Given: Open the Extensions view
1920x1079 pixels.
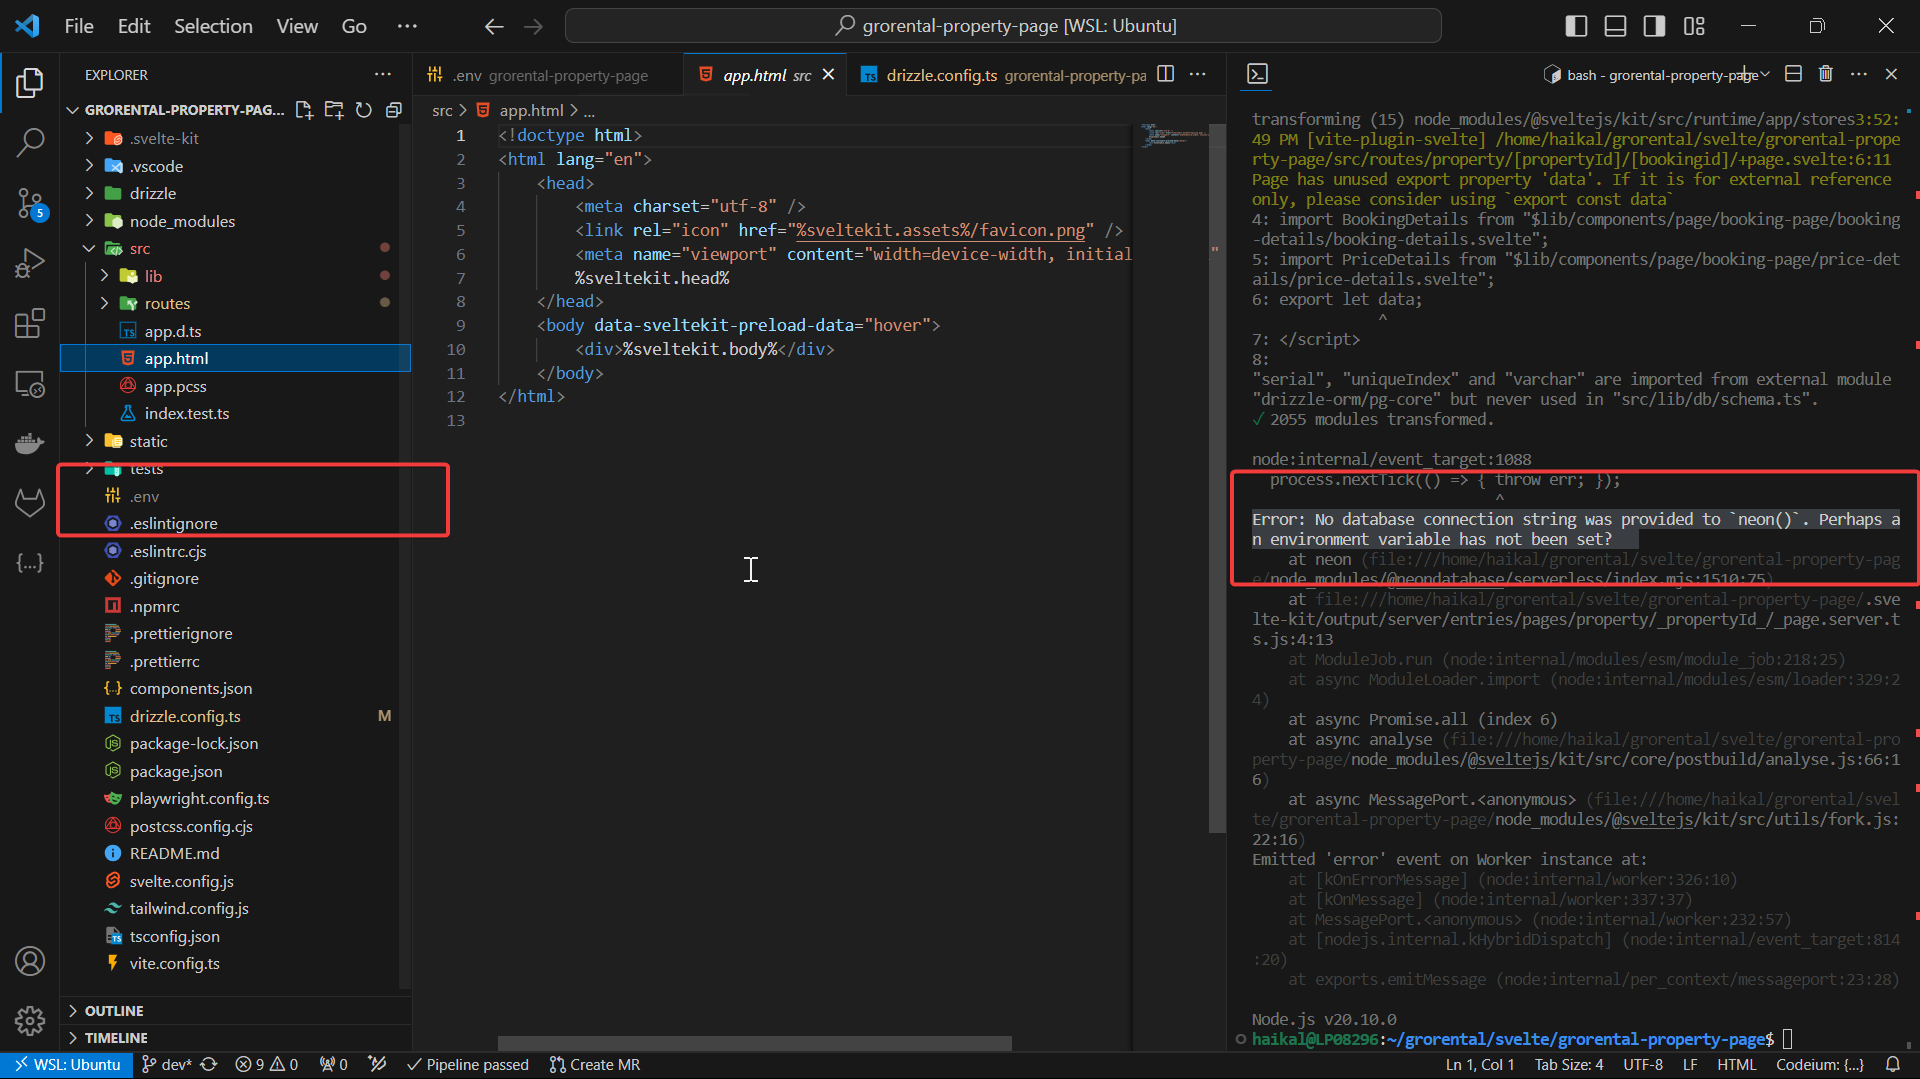Looking at the screenshot, I should click(30, 323).
